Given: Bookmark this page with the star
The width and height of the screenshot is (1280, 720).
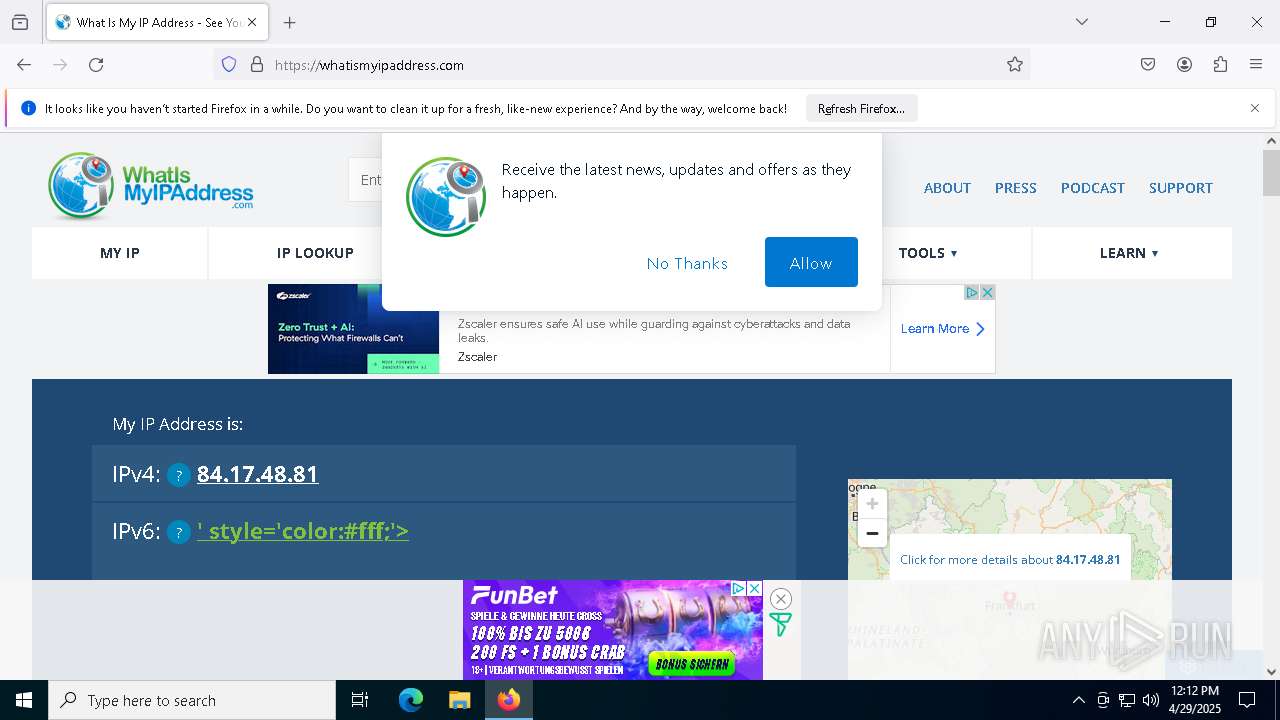Looking at the screenshot, I should (x=1015, y=65).
